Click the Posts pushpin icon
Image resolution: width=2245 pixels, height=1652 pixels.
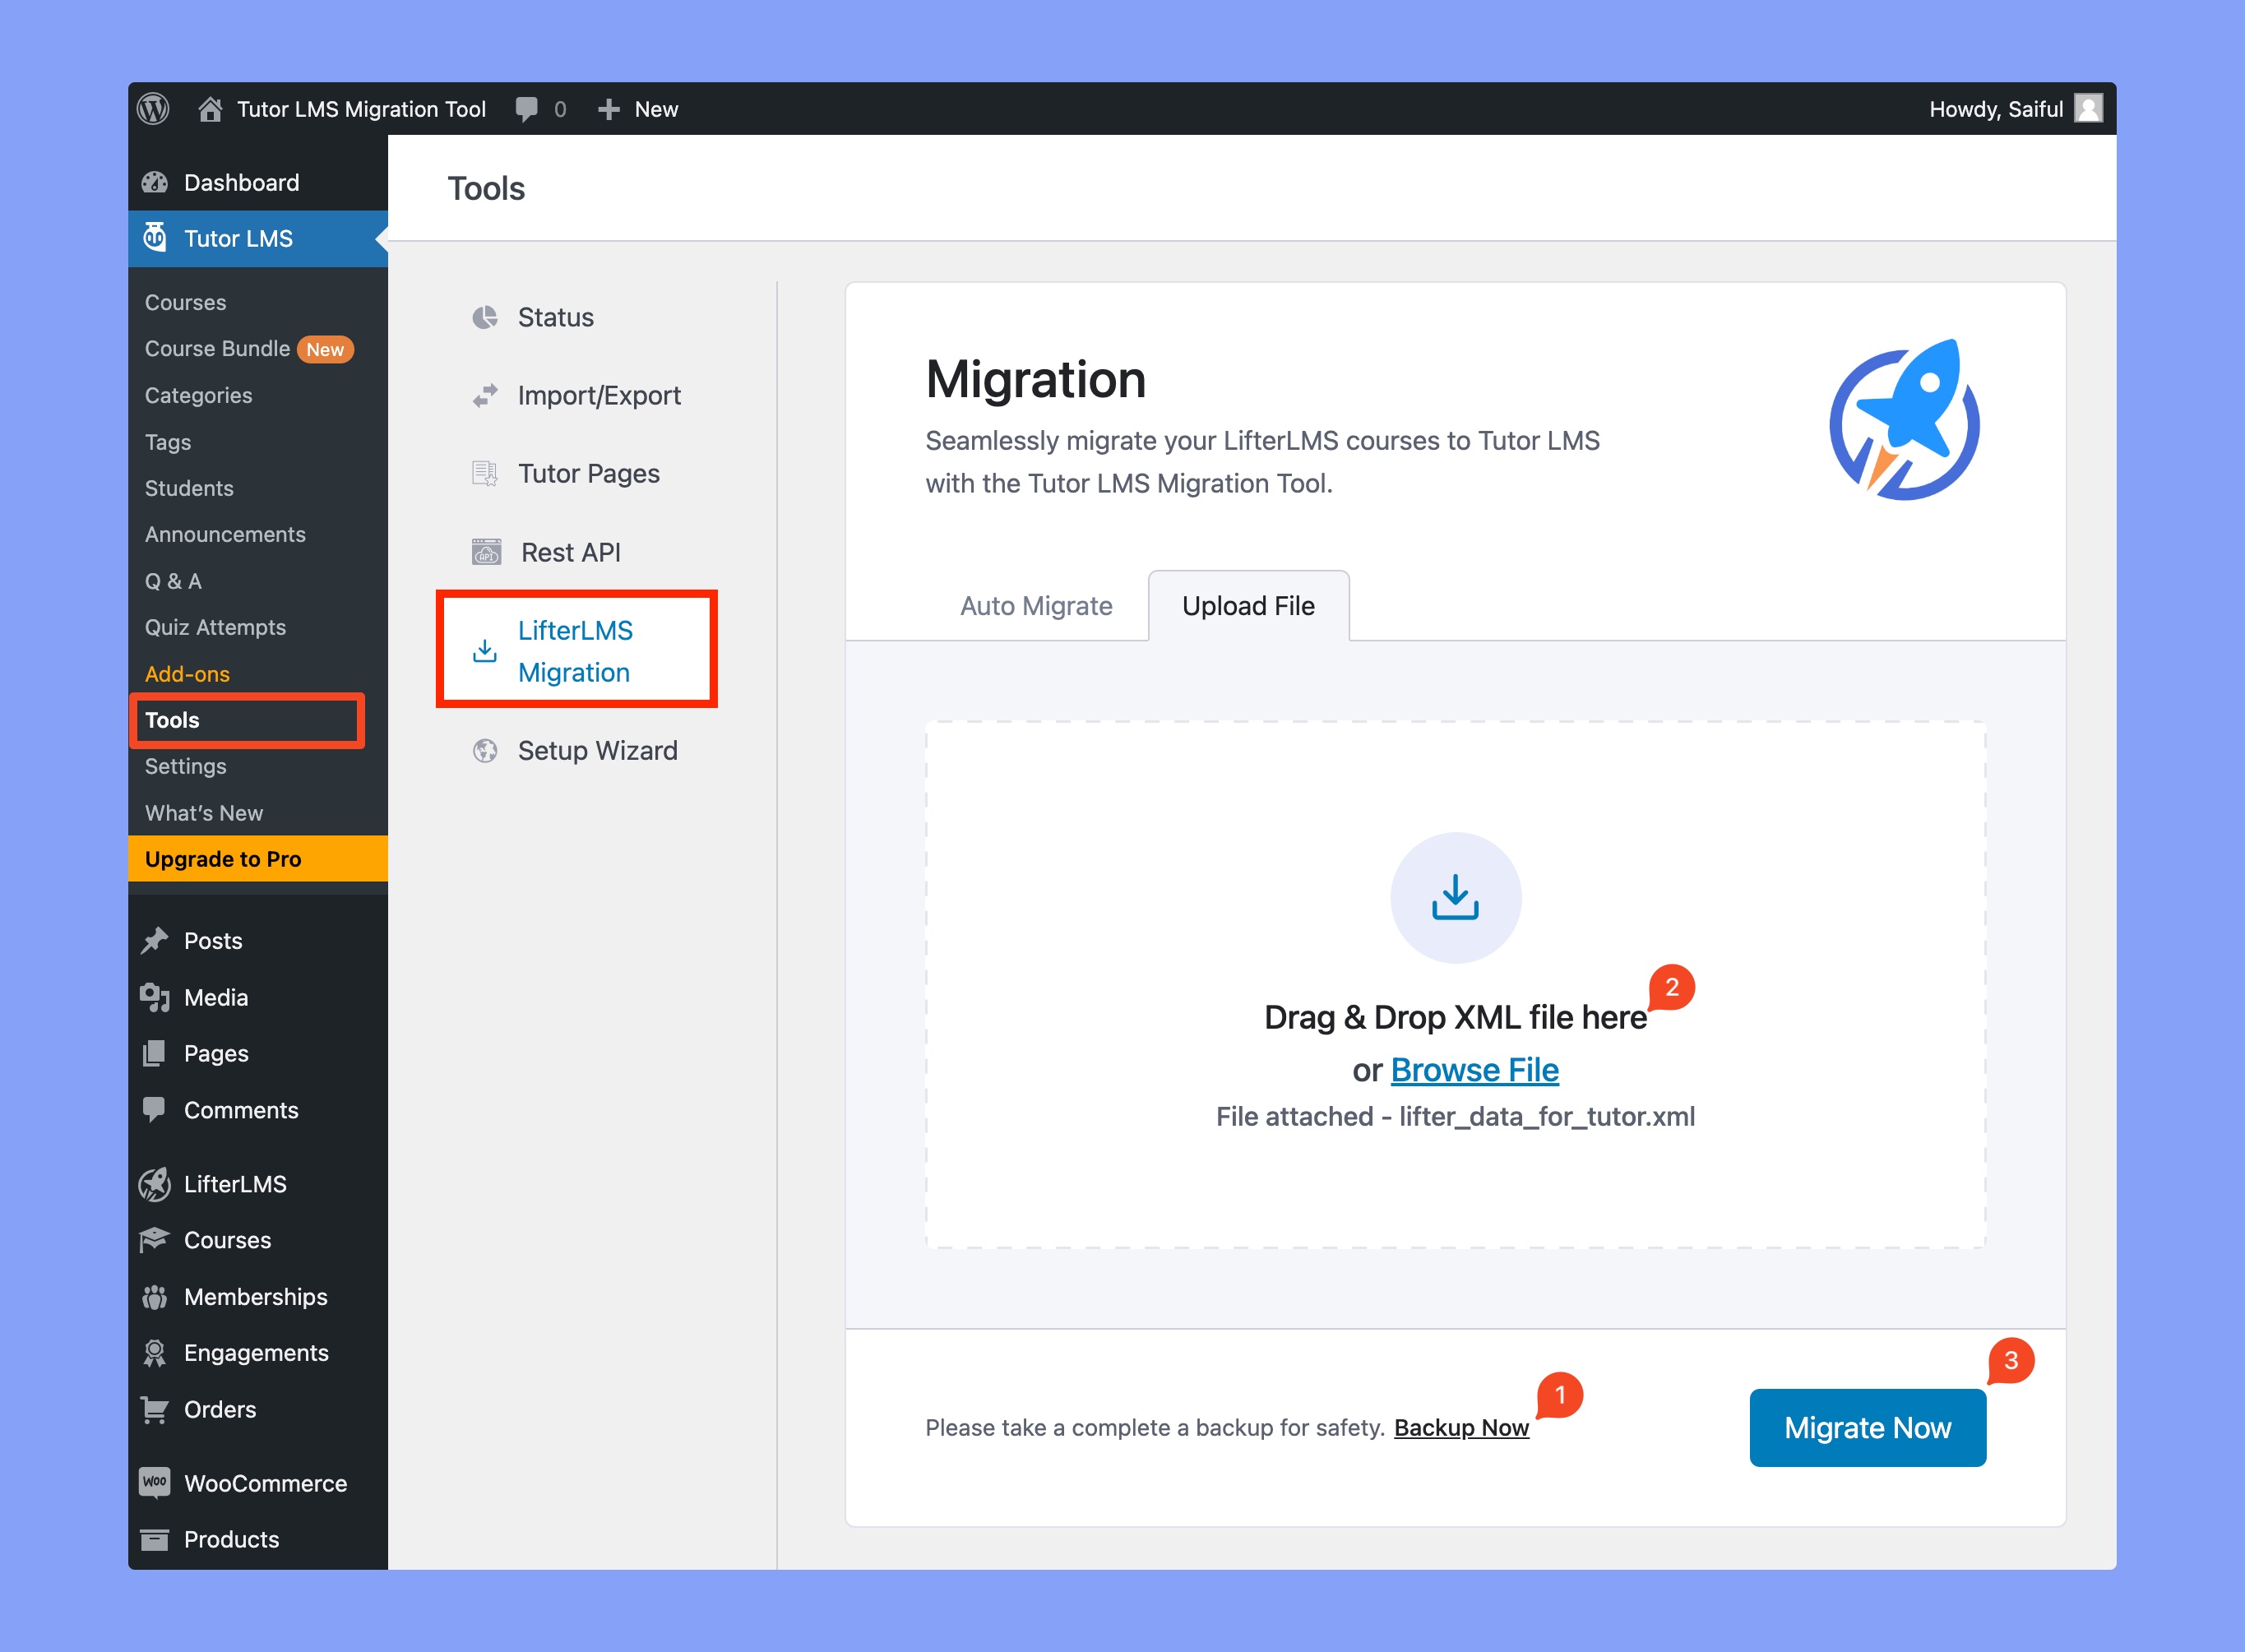point(155,940)
